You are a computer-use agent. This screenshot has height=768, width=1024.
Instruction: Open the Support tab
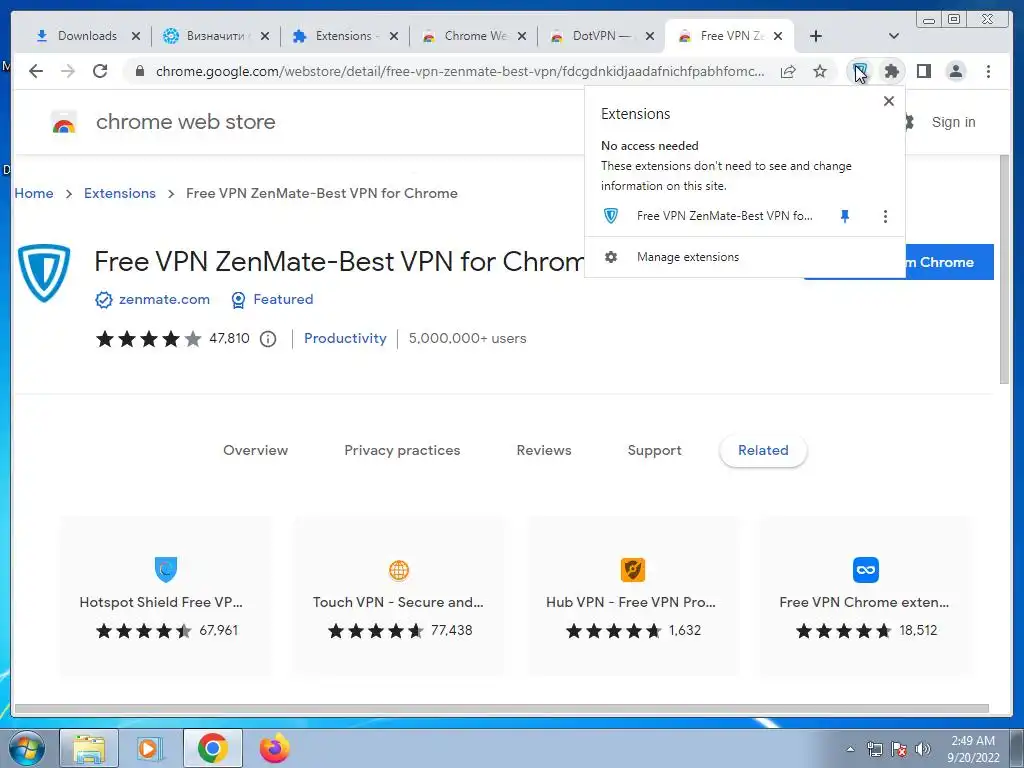[654, 450]
